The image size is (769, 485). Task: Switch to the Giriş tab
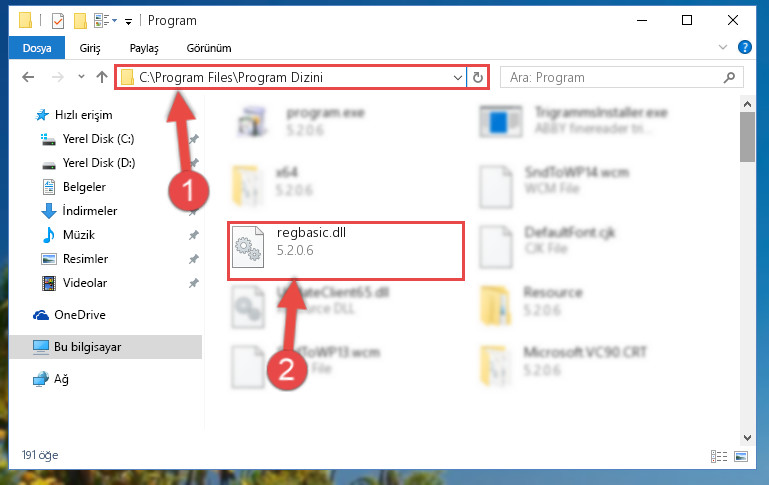tap(90, 48)
